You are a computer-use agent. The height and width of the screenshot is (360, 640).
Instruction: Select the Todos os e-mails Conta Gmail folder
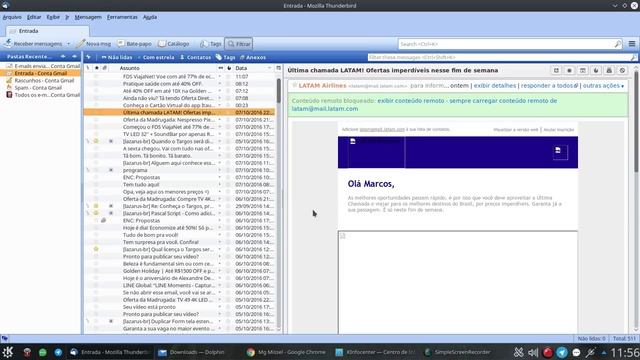[x=43, y=95]
